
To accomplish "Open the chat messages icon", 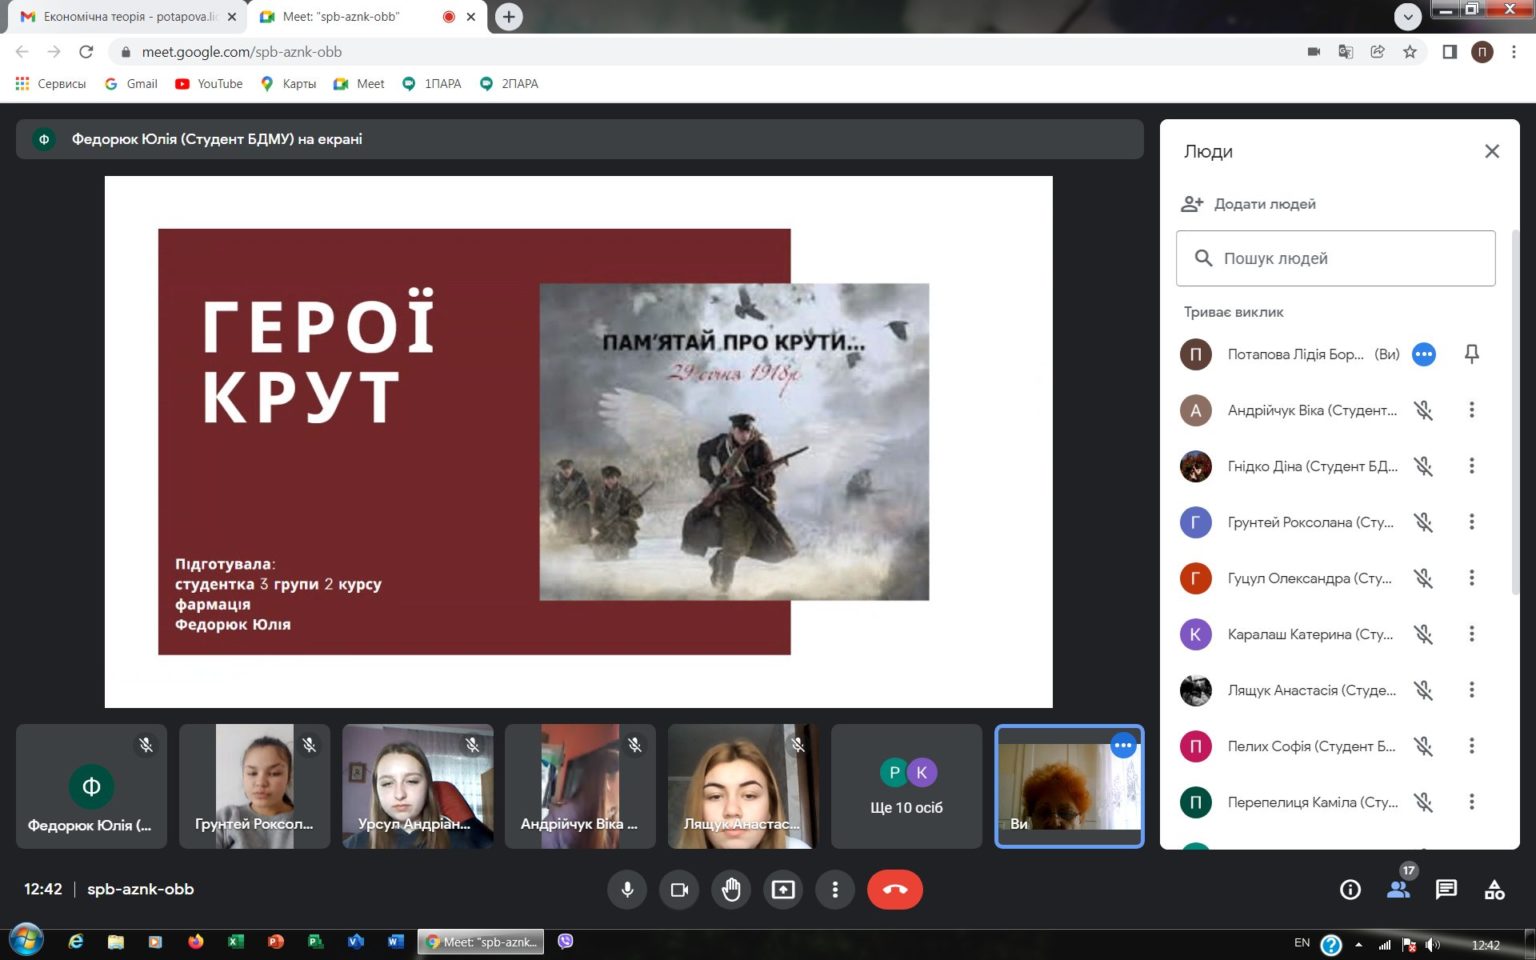I will coord(1446,889).
